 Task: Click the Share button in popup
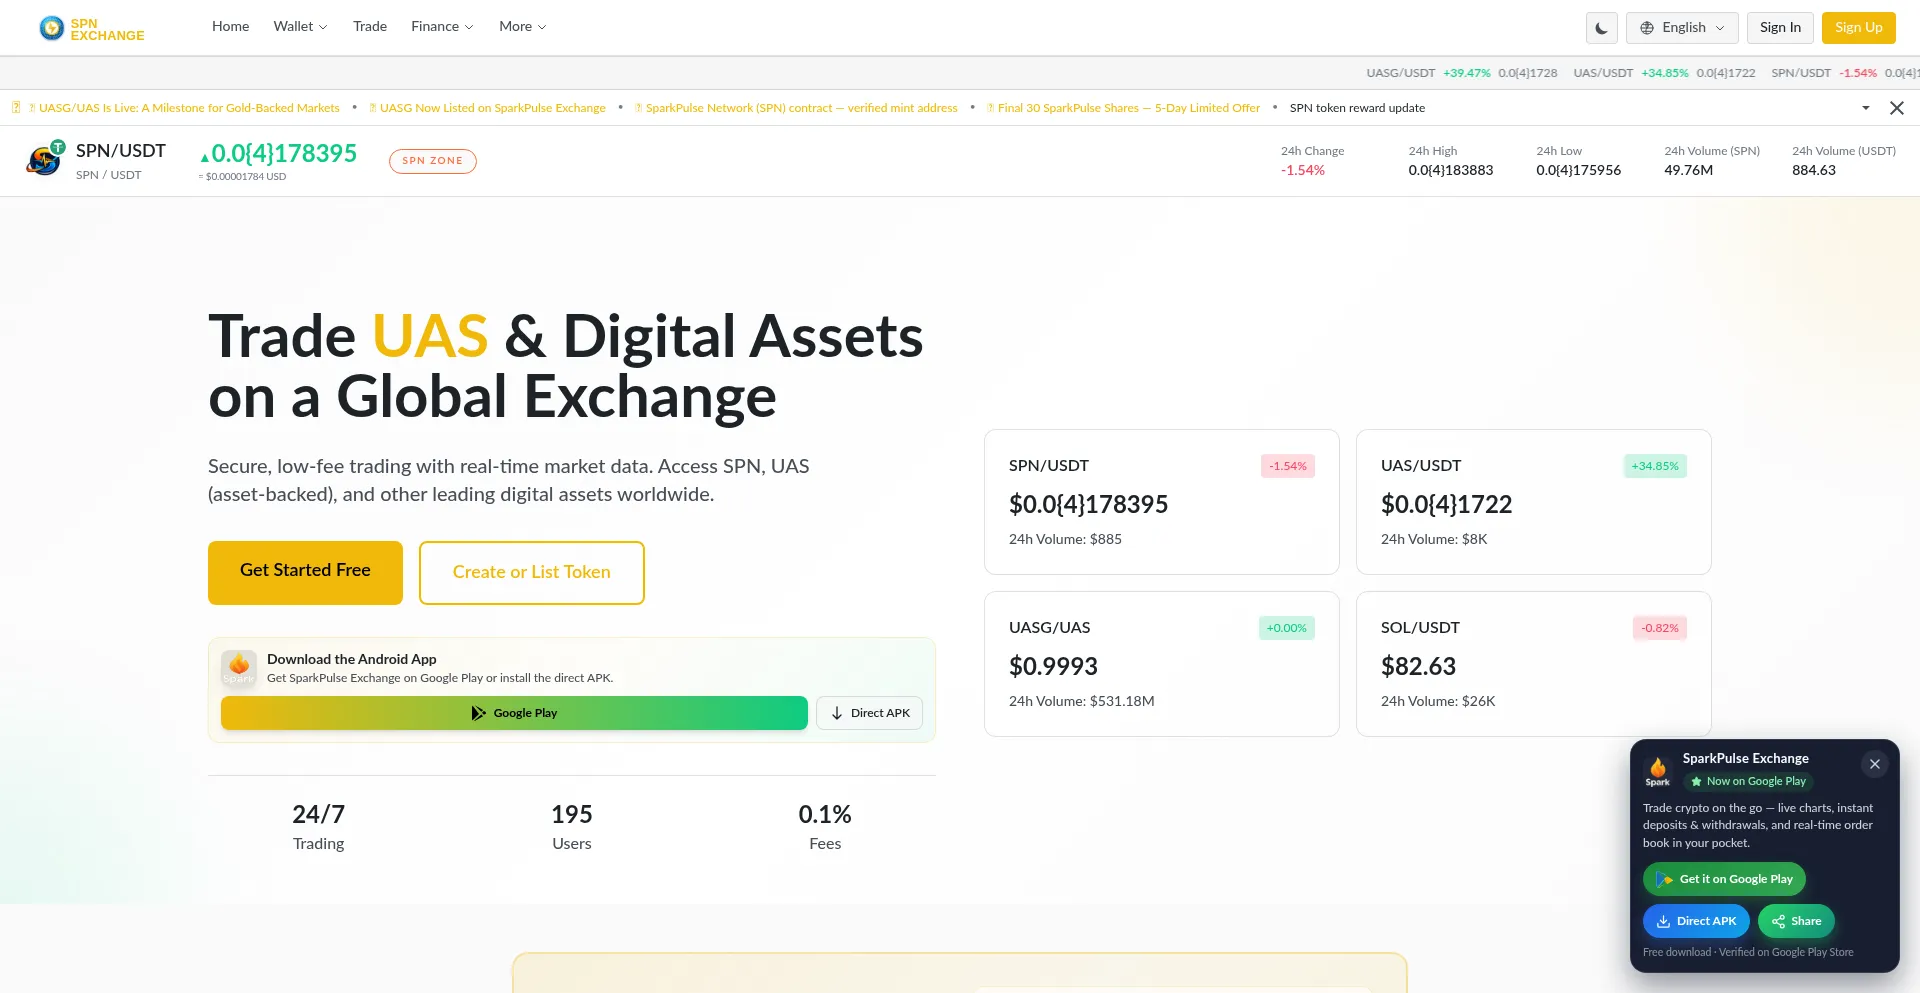(x=1796, y=921)
